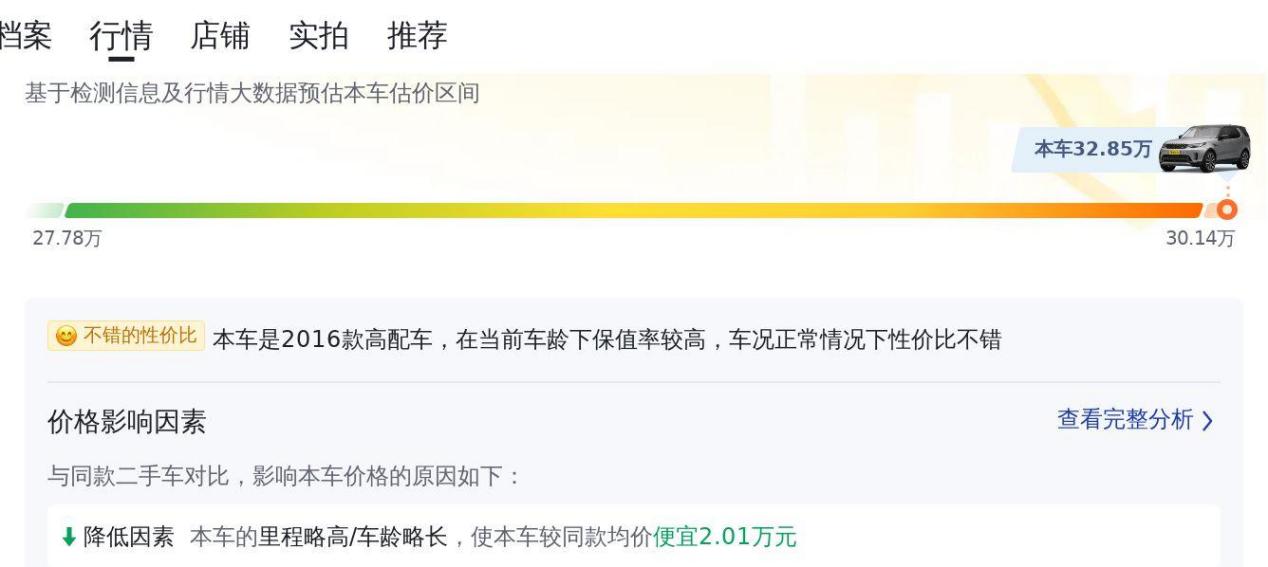
Task: Click the smiley face icon
Action: 65,337
